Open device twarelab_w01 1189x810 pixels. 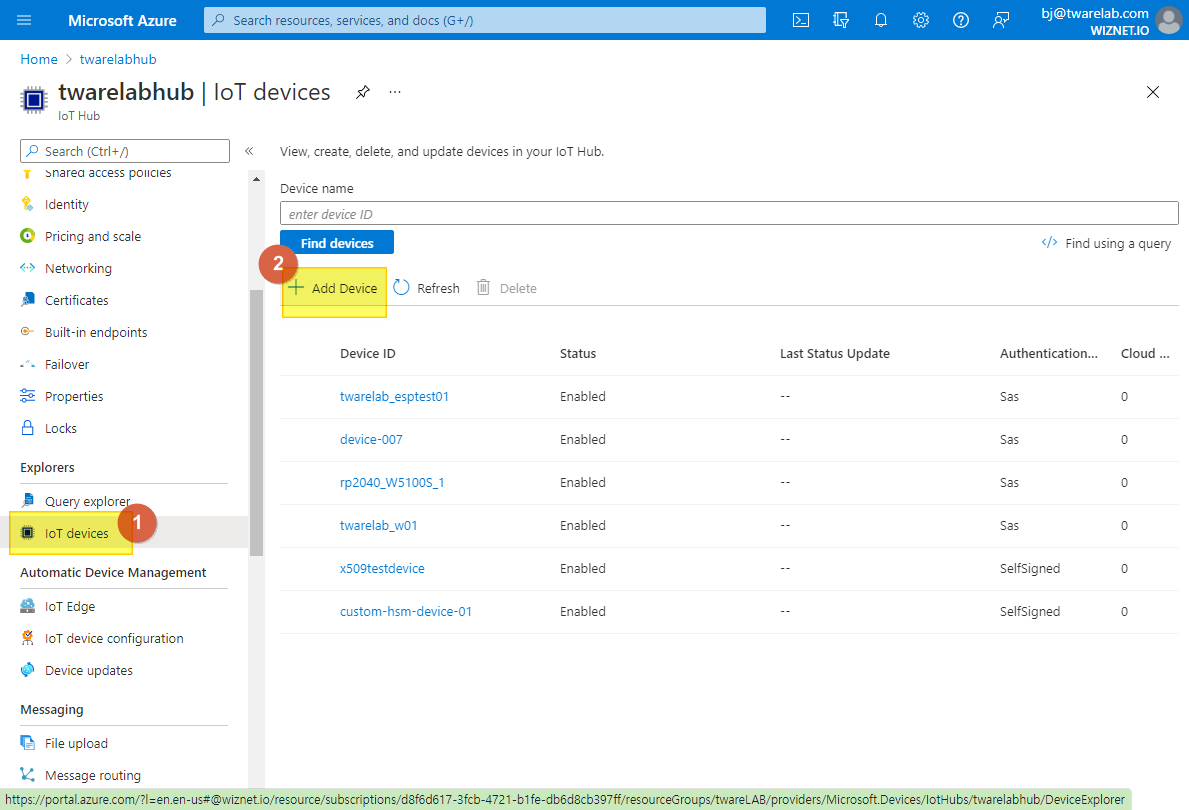tap(378, 525)
